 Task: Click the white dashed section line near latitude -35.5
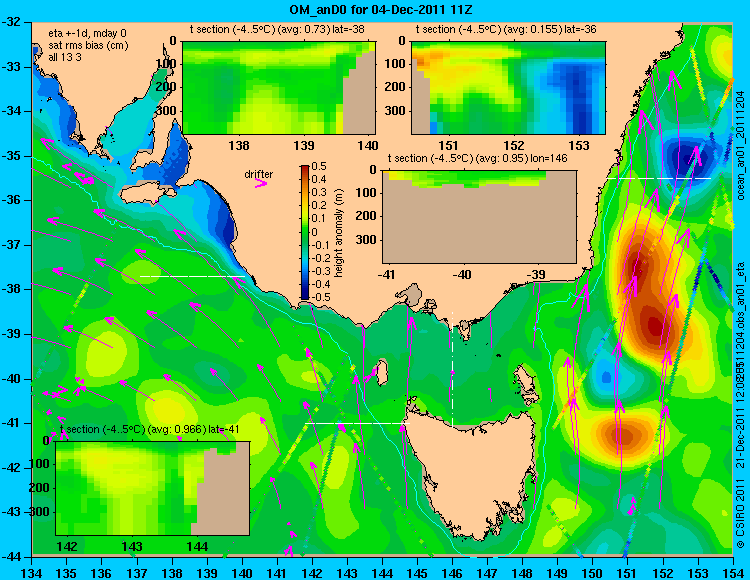point(659,178)
